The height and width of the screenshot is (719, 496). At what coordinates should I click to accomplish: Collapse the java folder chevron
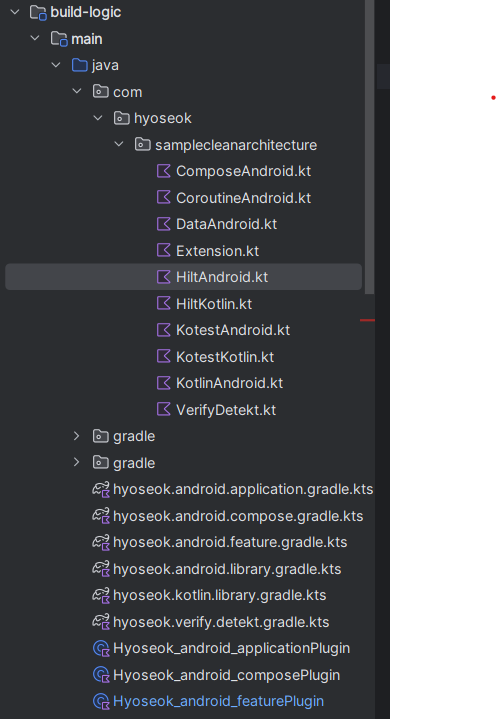[x=56, y=65]
